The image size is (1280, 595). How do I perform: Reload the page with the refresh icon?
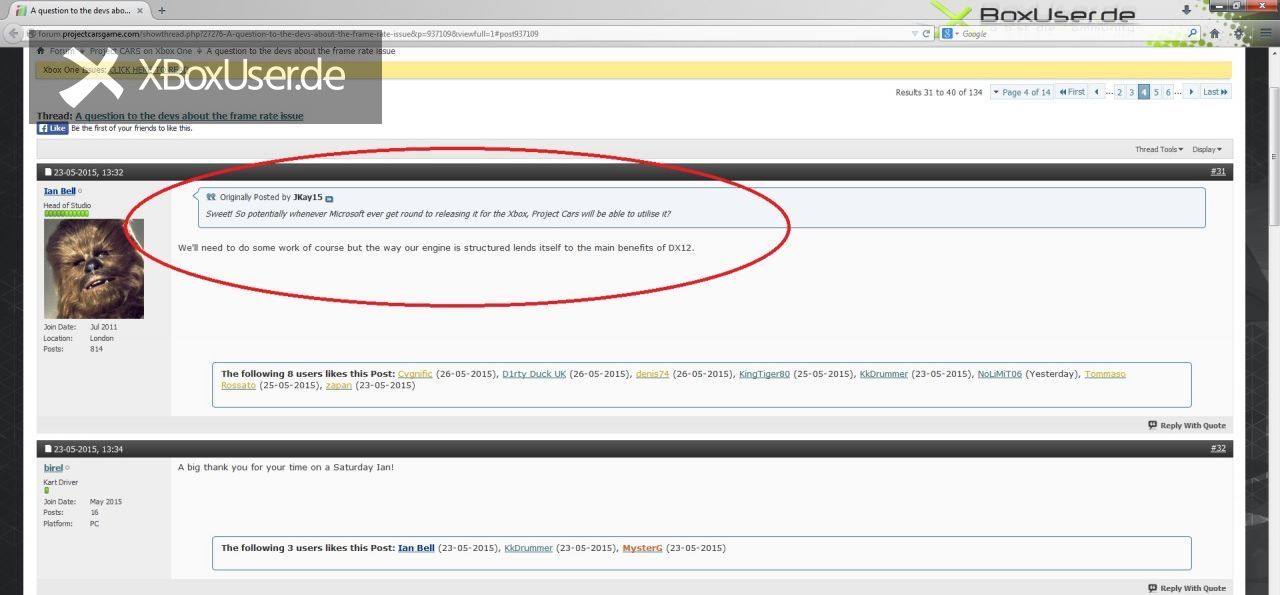(926, 33)
